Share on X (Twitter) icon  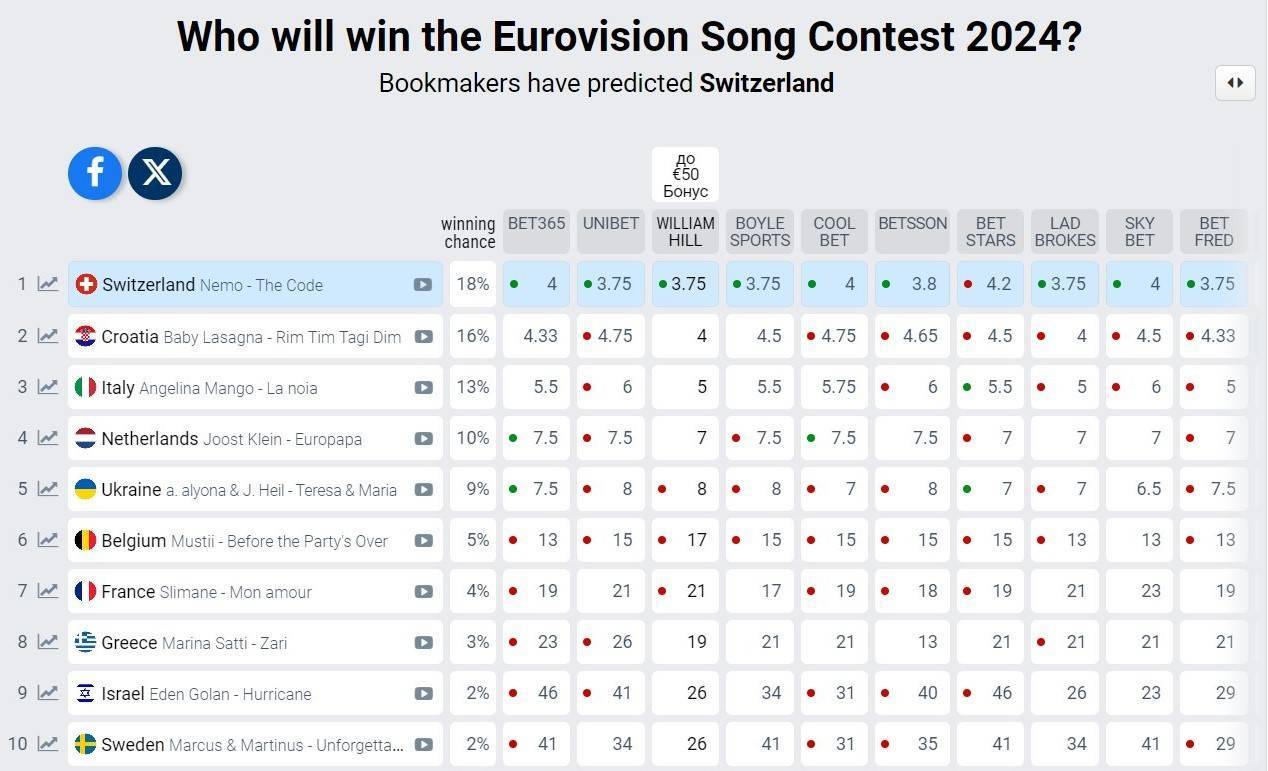155,173
